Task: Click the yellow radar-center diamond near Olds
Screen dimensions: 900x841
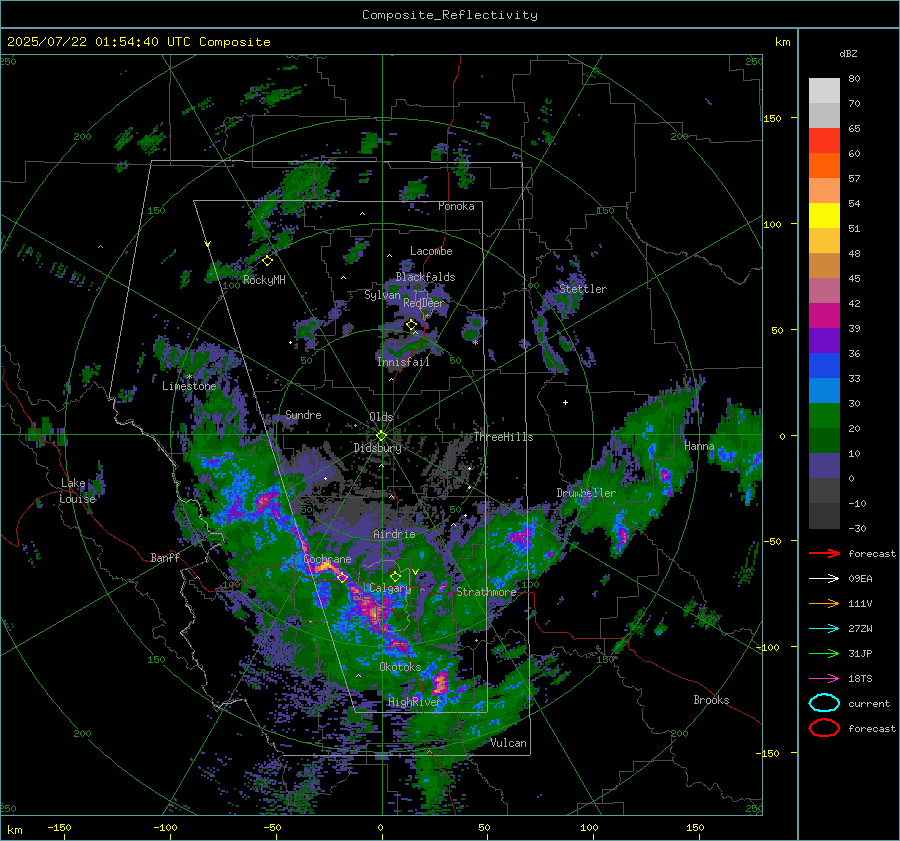Action: 381,435
